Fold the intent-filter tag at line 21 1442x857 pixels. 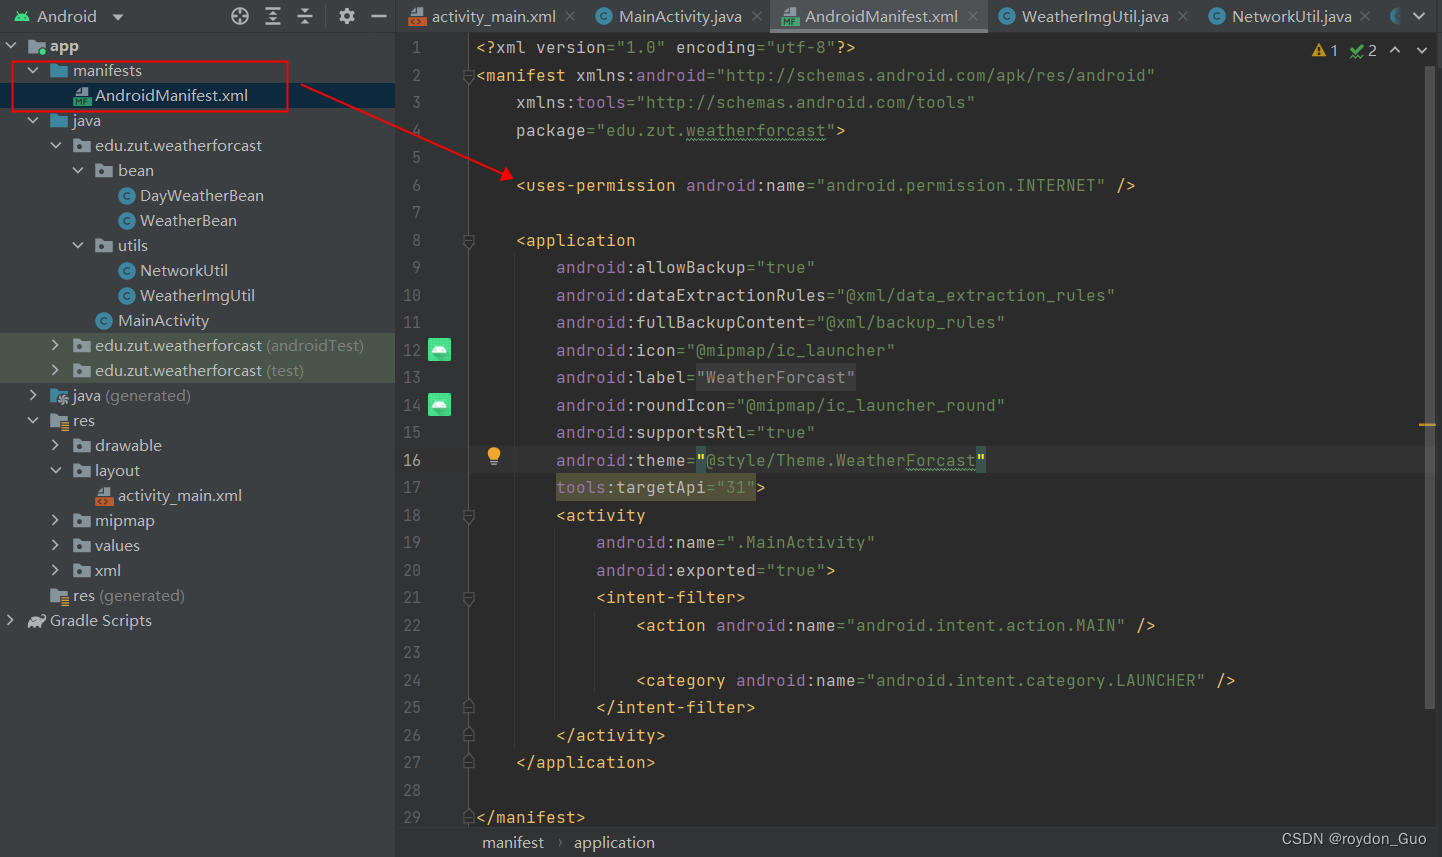pos(468,598)
